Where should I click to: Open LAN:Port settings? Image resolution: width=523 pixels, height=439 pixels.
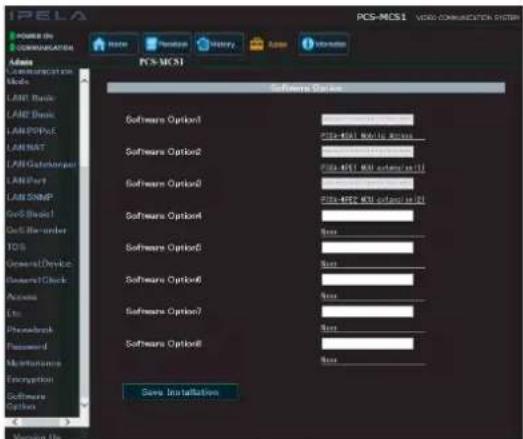click(26, 180)
